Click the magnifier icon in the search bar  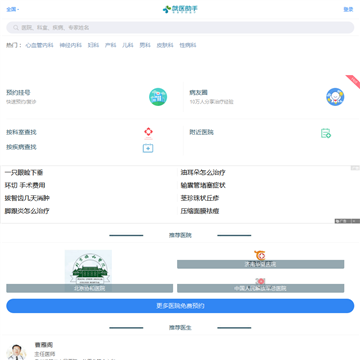pos(16,28)
